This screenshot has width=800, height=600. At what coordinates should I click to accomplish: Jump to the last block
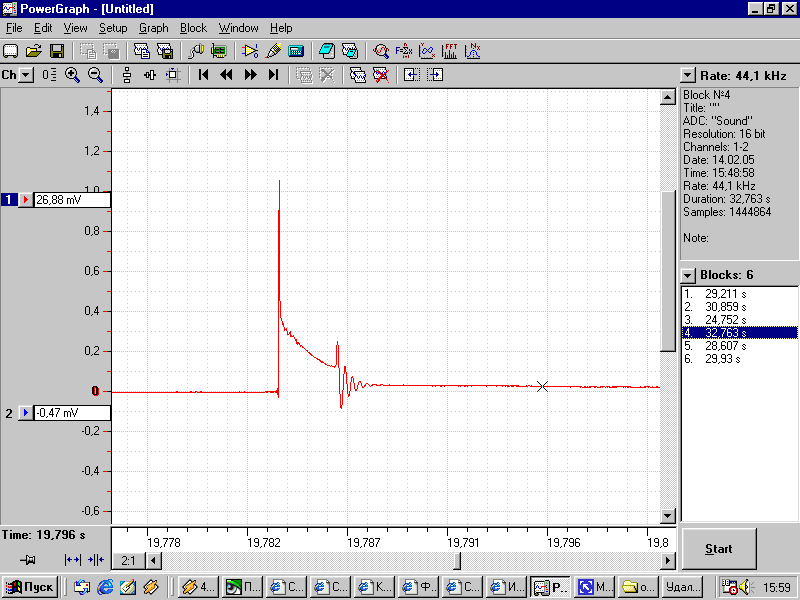(273, 75)
